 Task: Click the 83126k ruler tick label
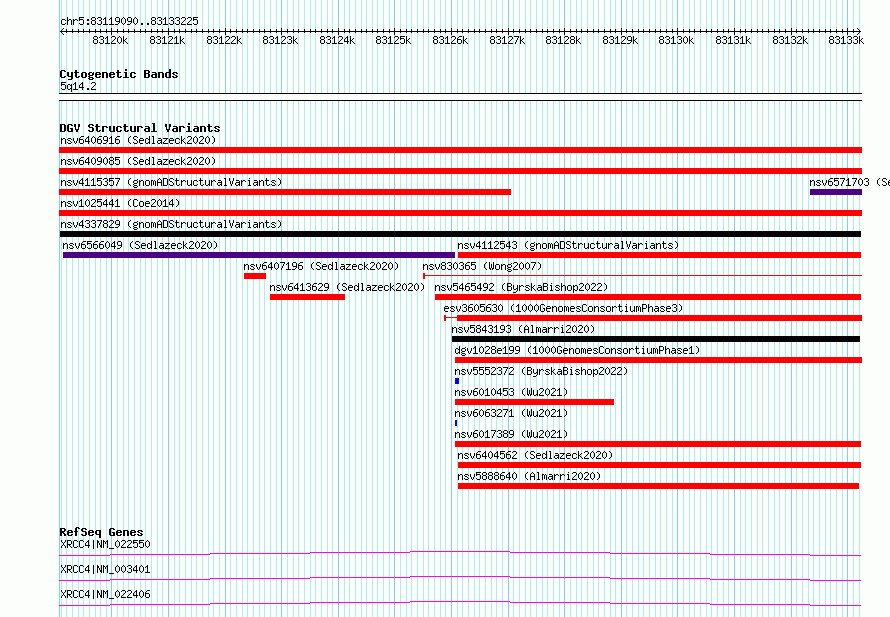tap(450, 40)
